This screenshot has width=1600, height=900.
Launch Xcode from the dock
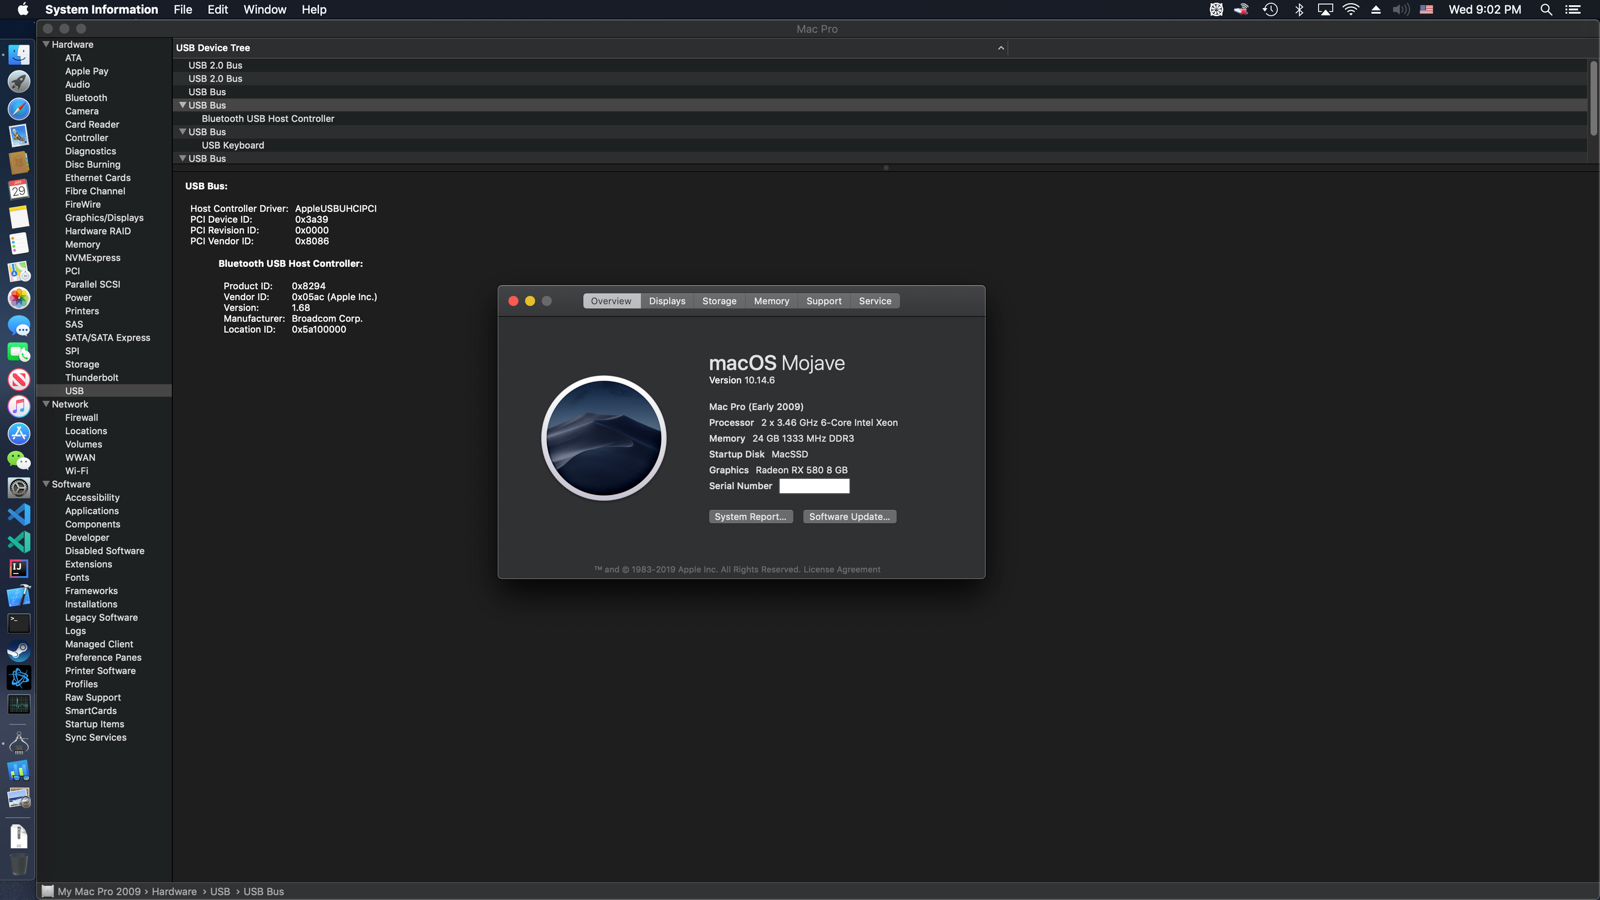click(x=19, y=596)
